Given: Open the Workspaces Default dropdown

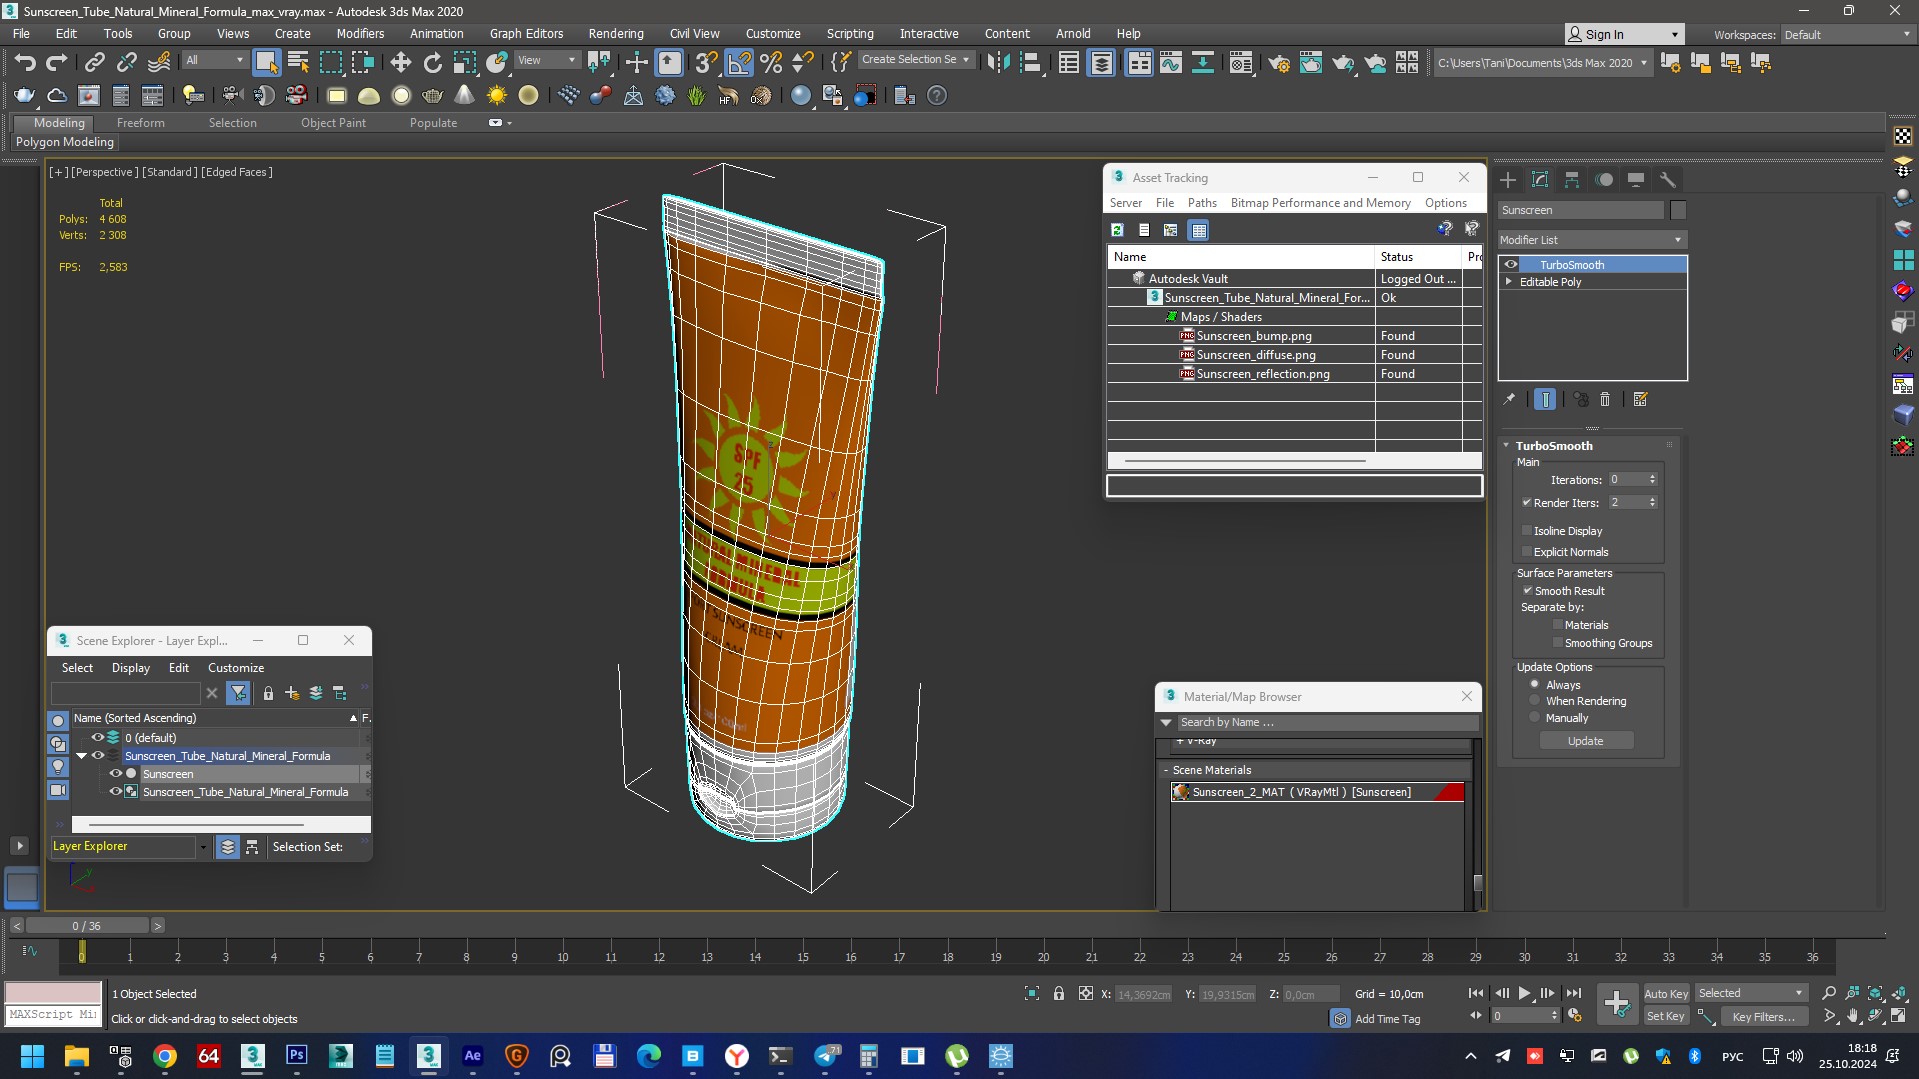Looking at the screenshot, I should point(1848,35).
